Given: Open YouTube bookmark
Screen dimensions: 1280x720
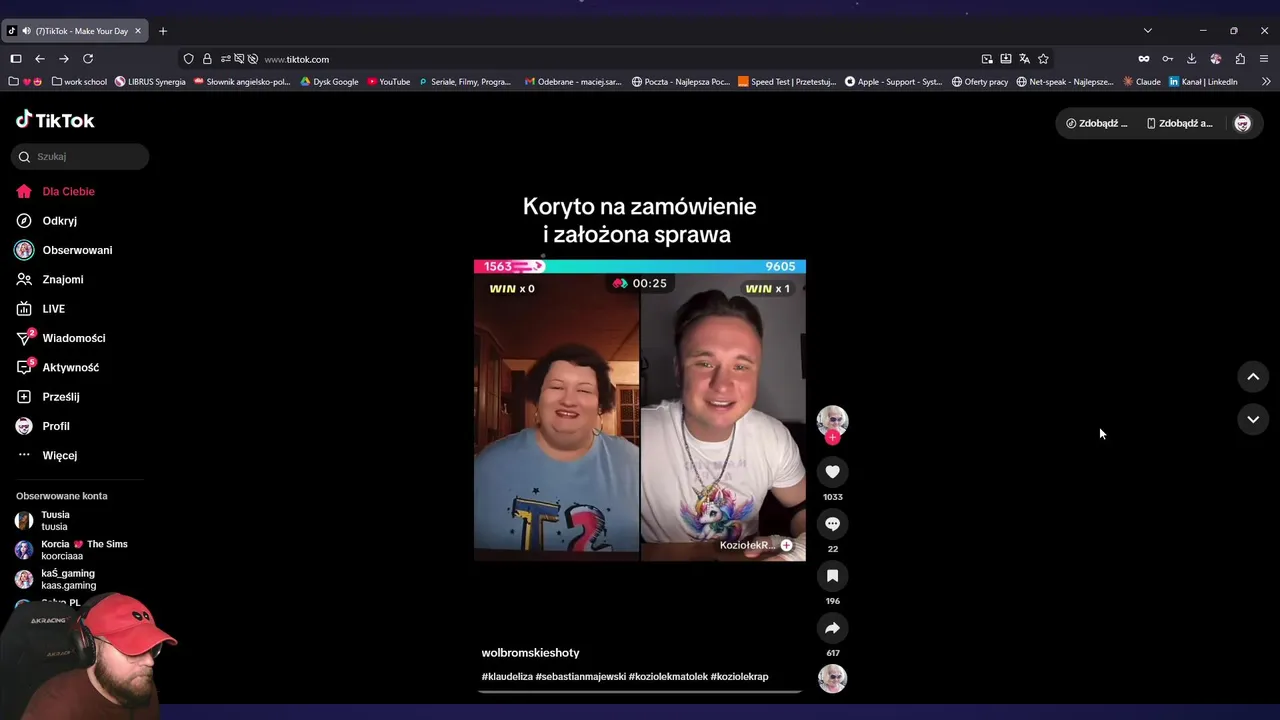Looking at the screenshot, I should pos(388,82).
